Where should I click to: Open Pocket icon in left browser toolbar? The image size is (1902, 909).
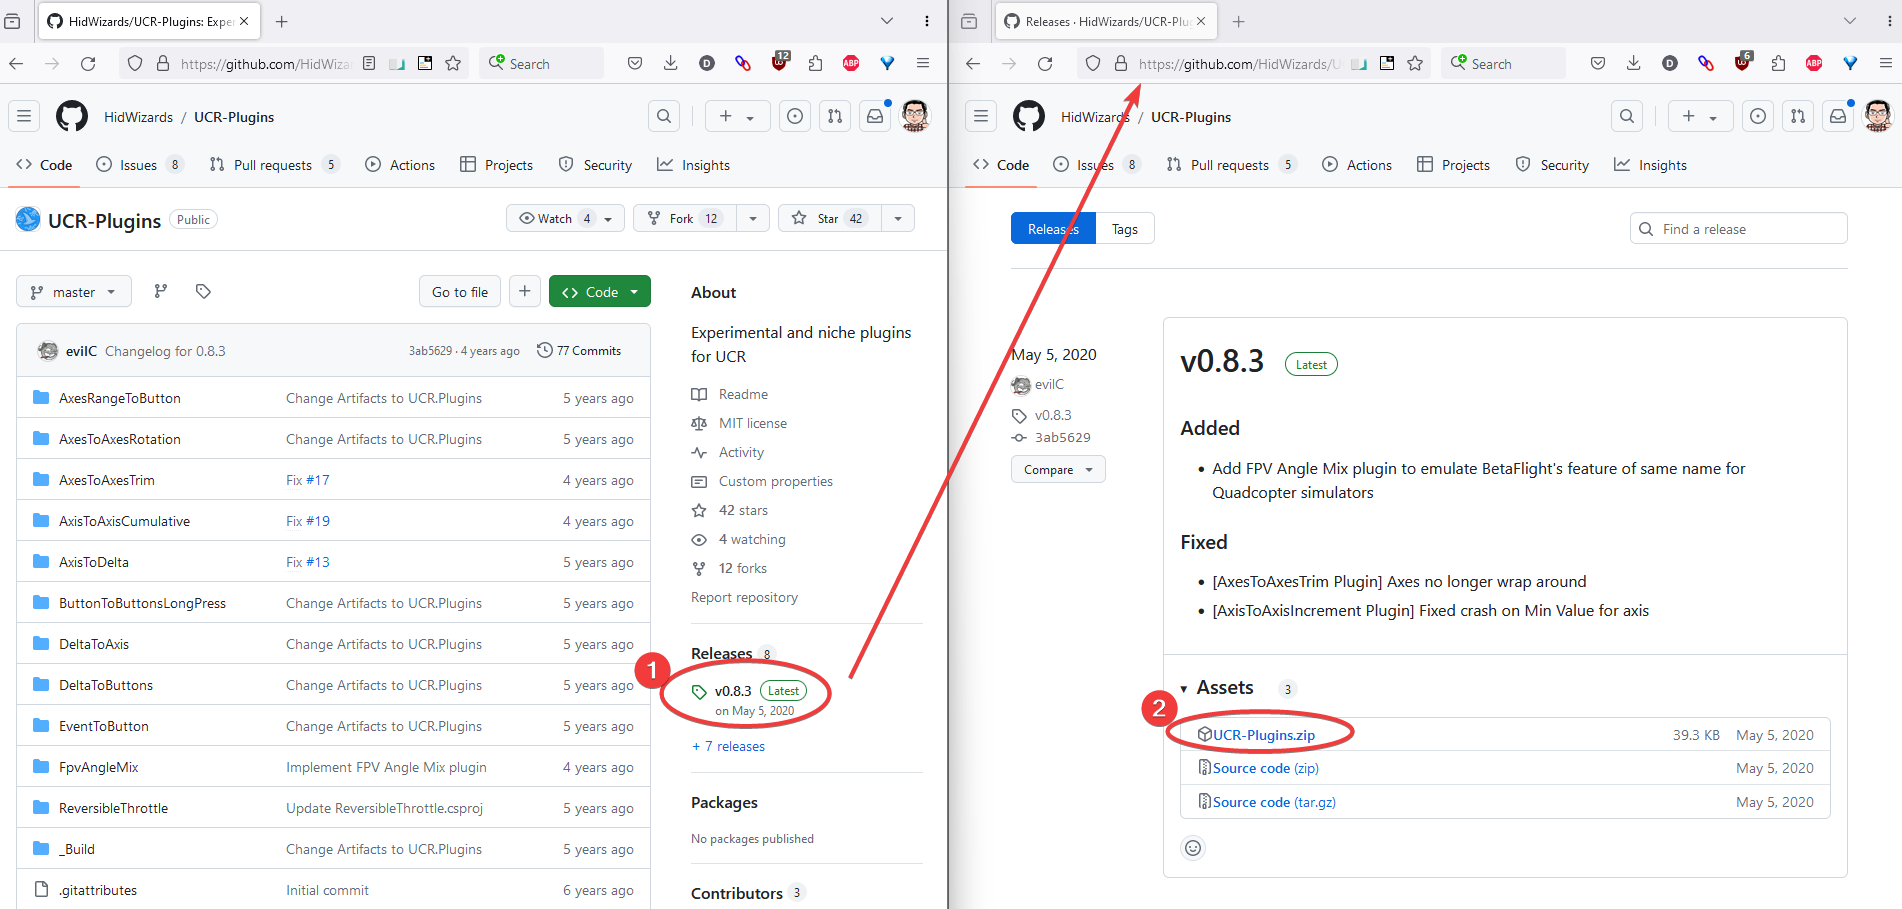click(x=635, y=63)
